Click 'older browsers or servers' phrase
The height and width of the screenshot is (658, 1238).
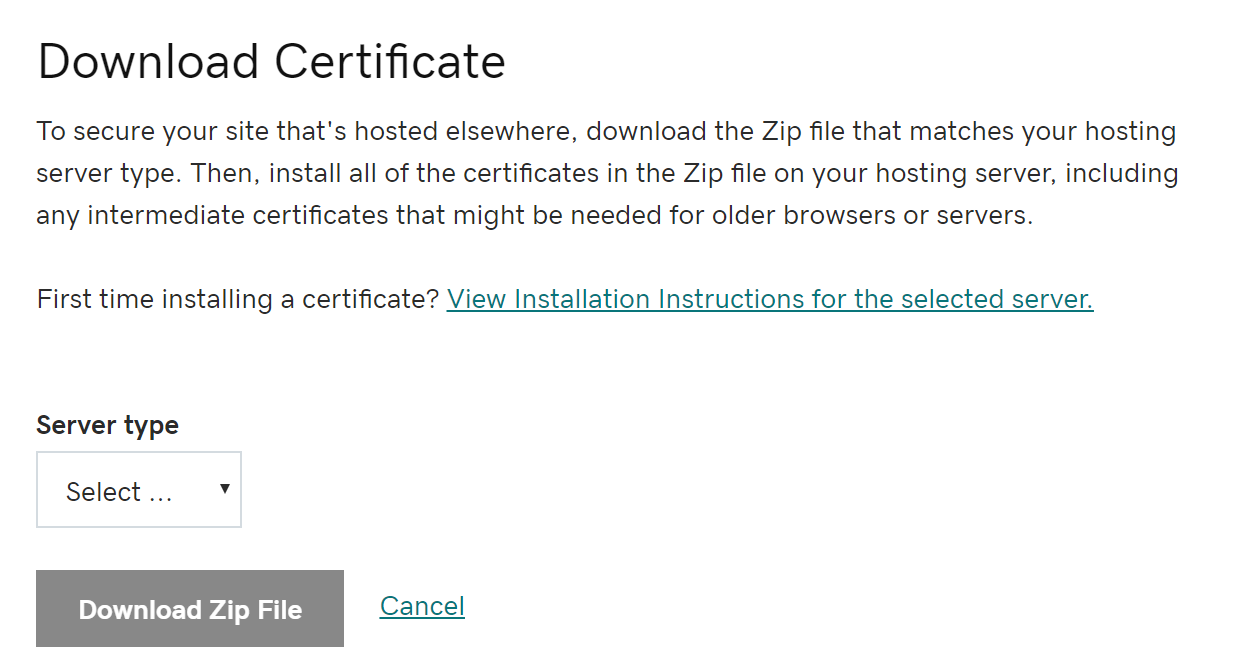tap(869, 215)
